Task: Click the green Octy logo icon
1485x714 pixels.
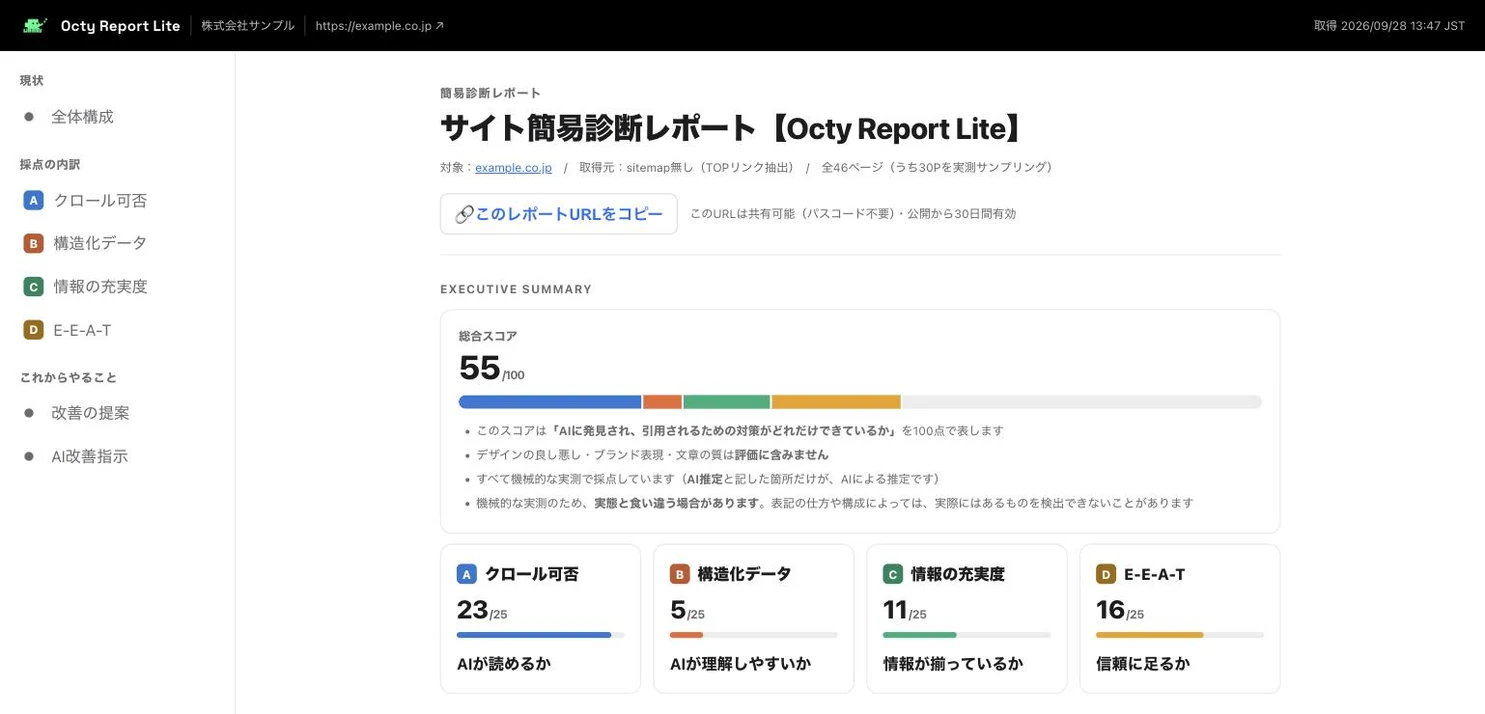Action: click(x=35, y=26)
